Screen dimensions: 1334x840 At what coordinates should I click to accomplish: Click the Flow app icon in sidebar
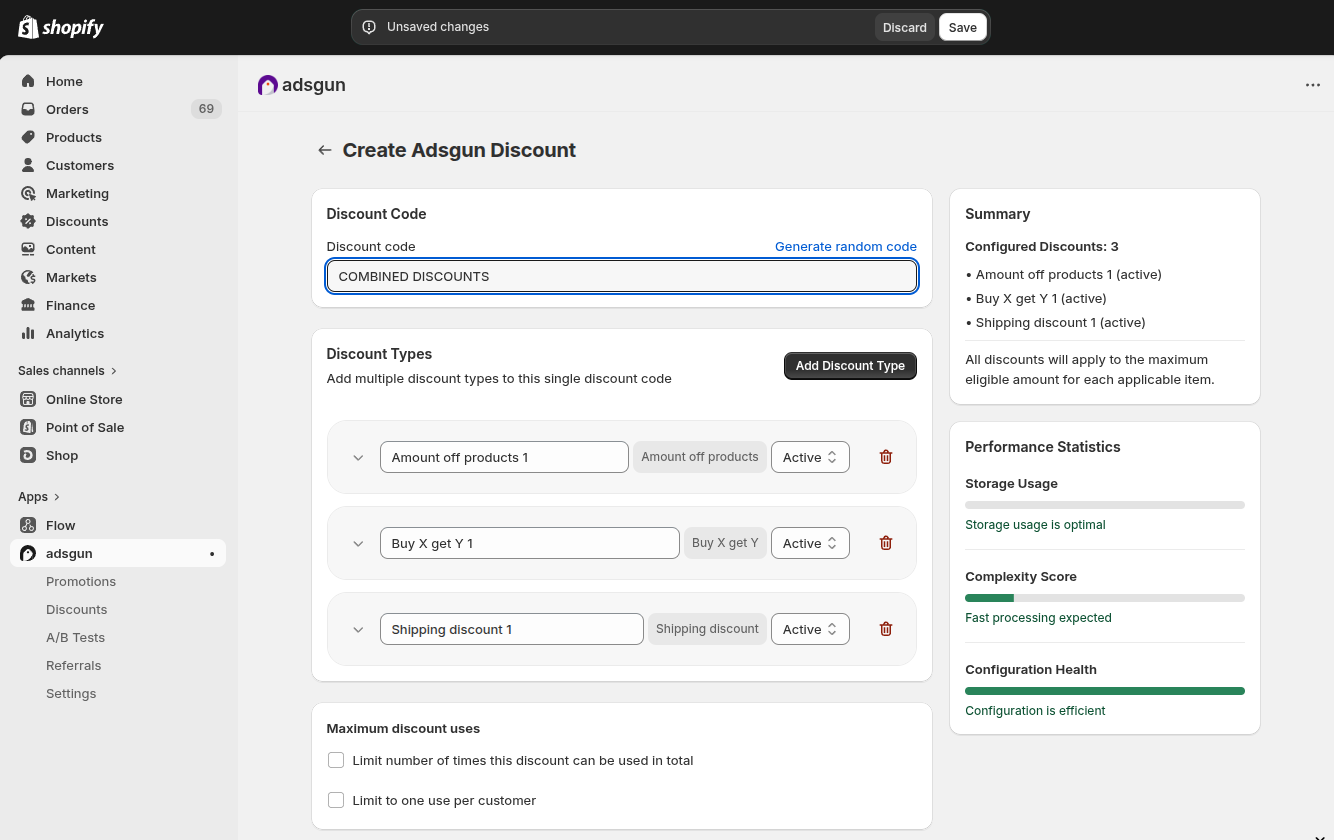click(28, 525)
